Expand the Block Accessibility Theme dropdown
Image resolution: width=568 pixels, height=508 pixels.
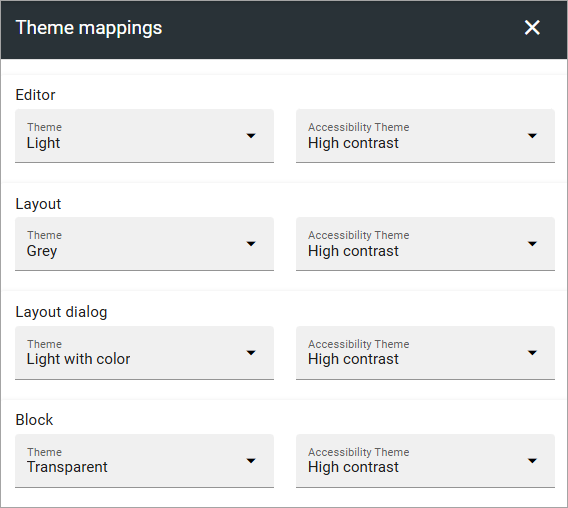(425, 461)
